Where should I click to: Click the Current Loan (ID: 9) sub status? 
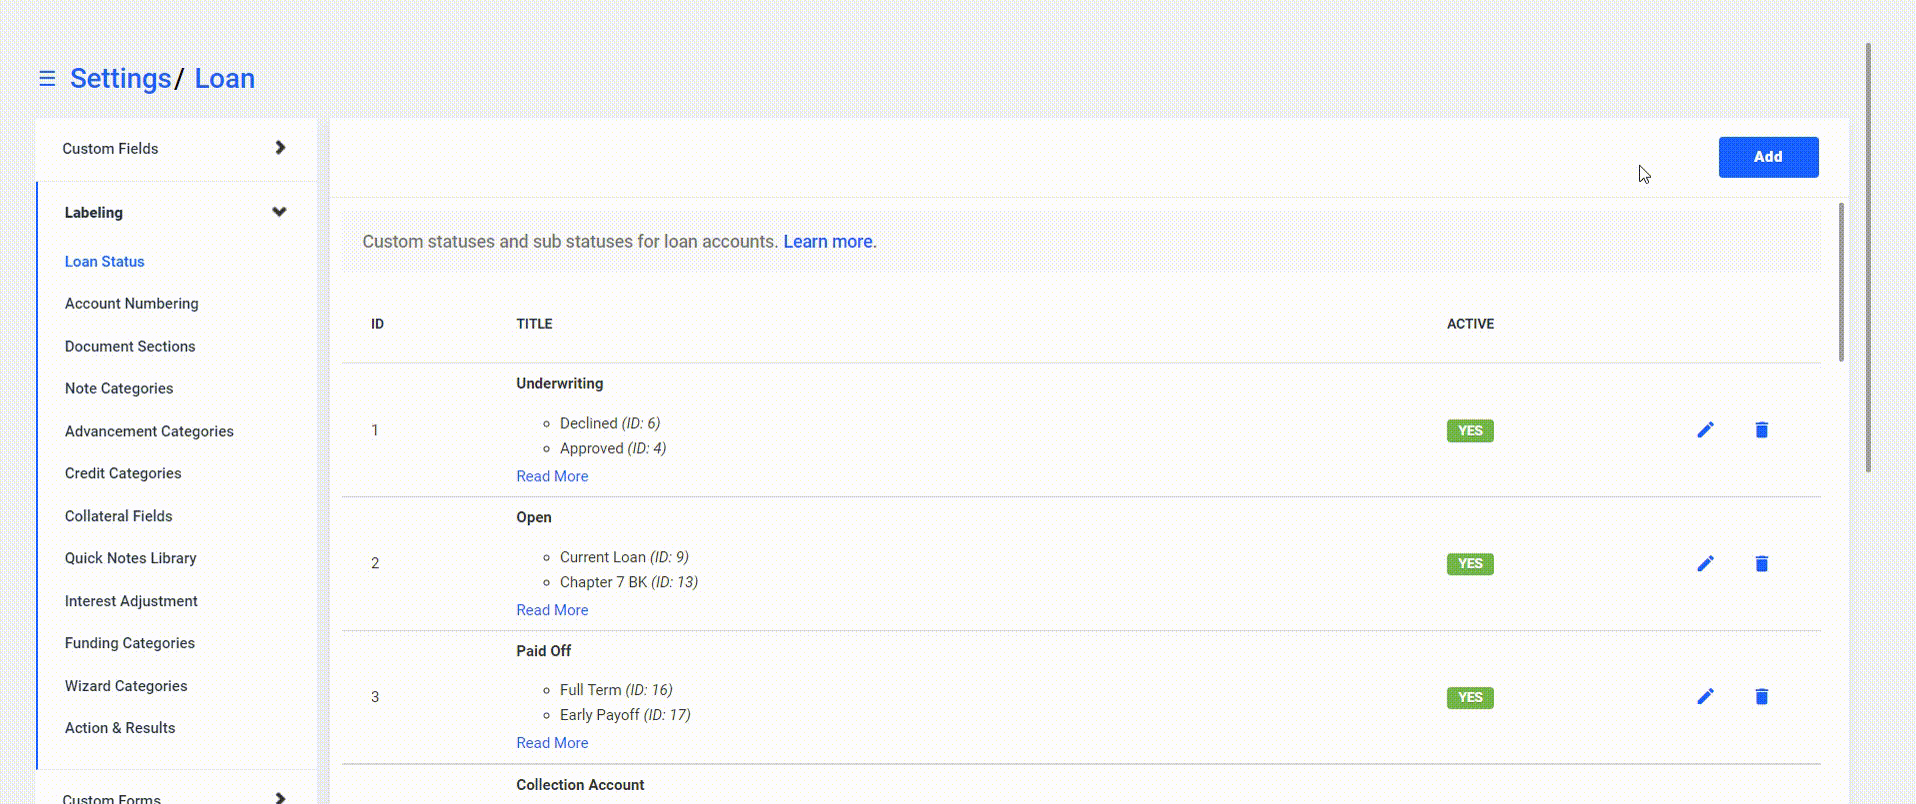click(624, 557)
